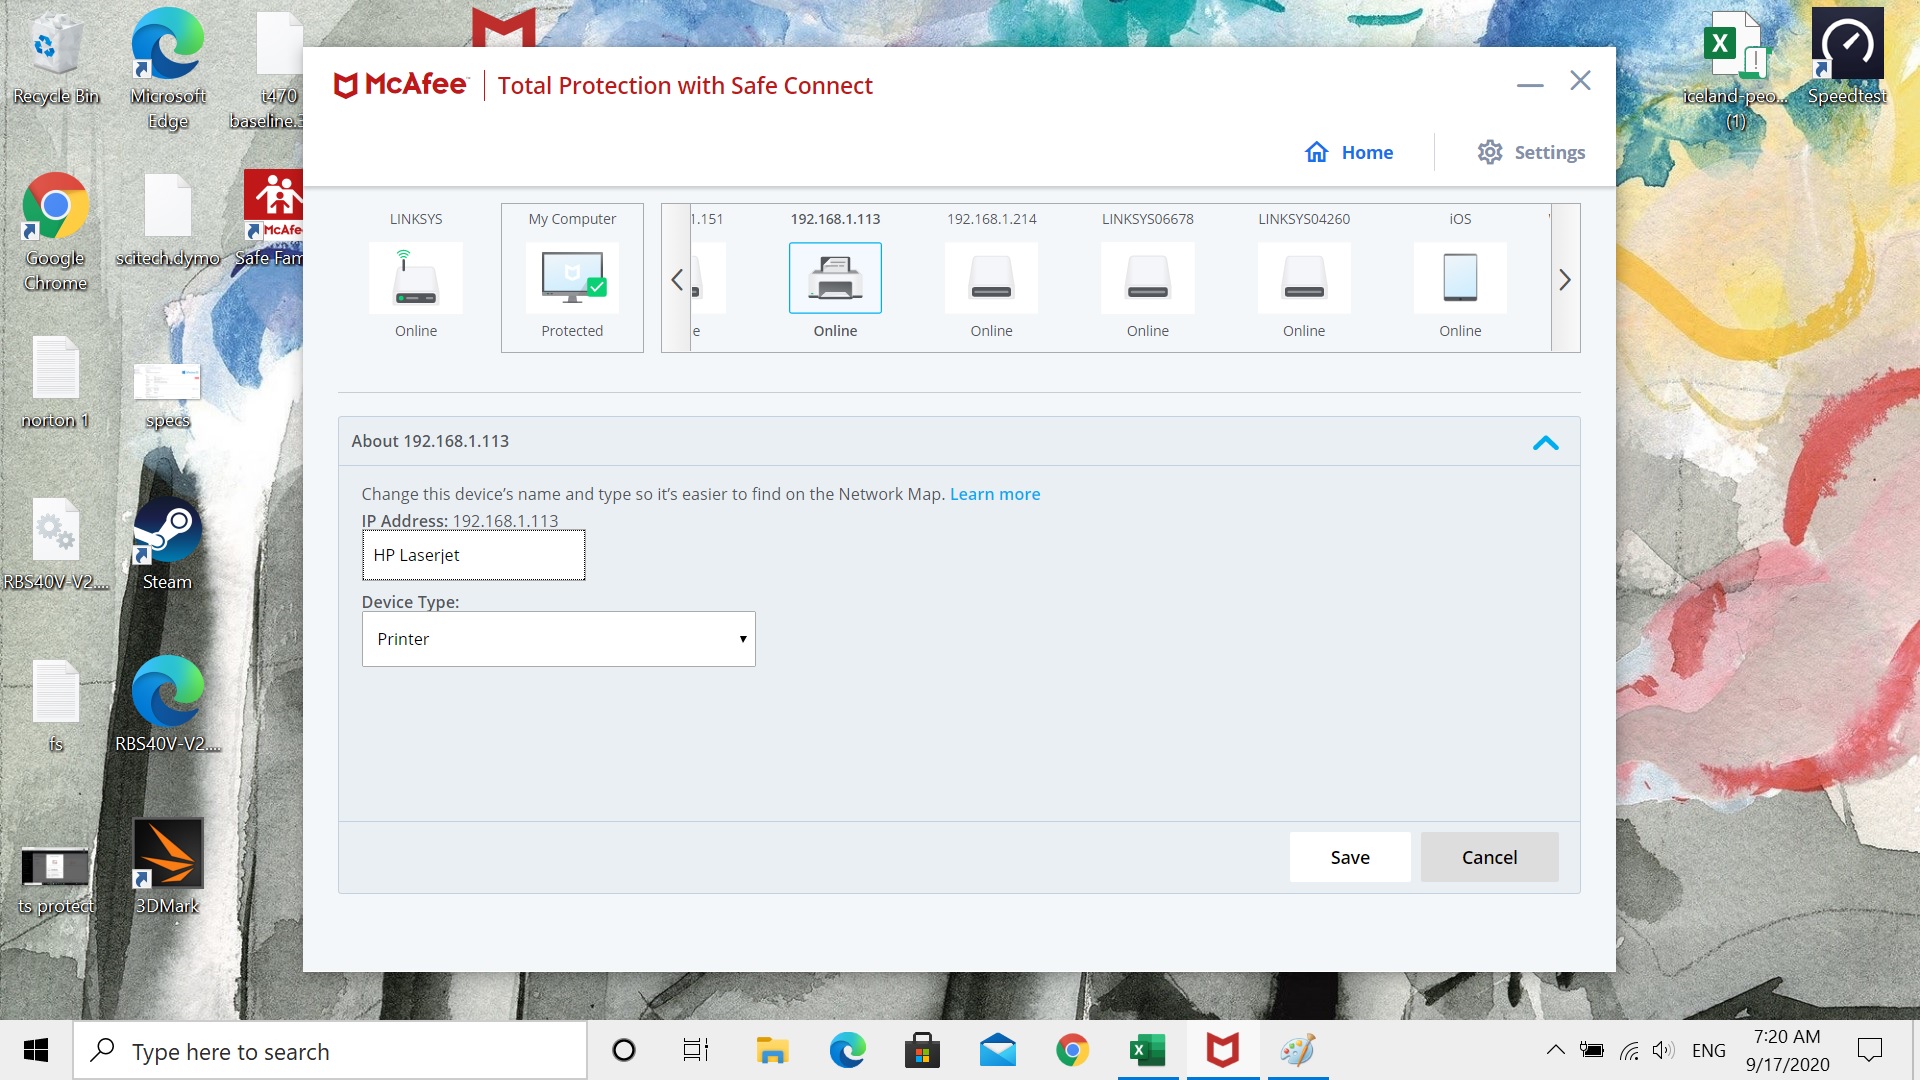Open McAfee Settings panel
The height and width of the screenshot is (1080, 1920).
tap(1531, 150)
